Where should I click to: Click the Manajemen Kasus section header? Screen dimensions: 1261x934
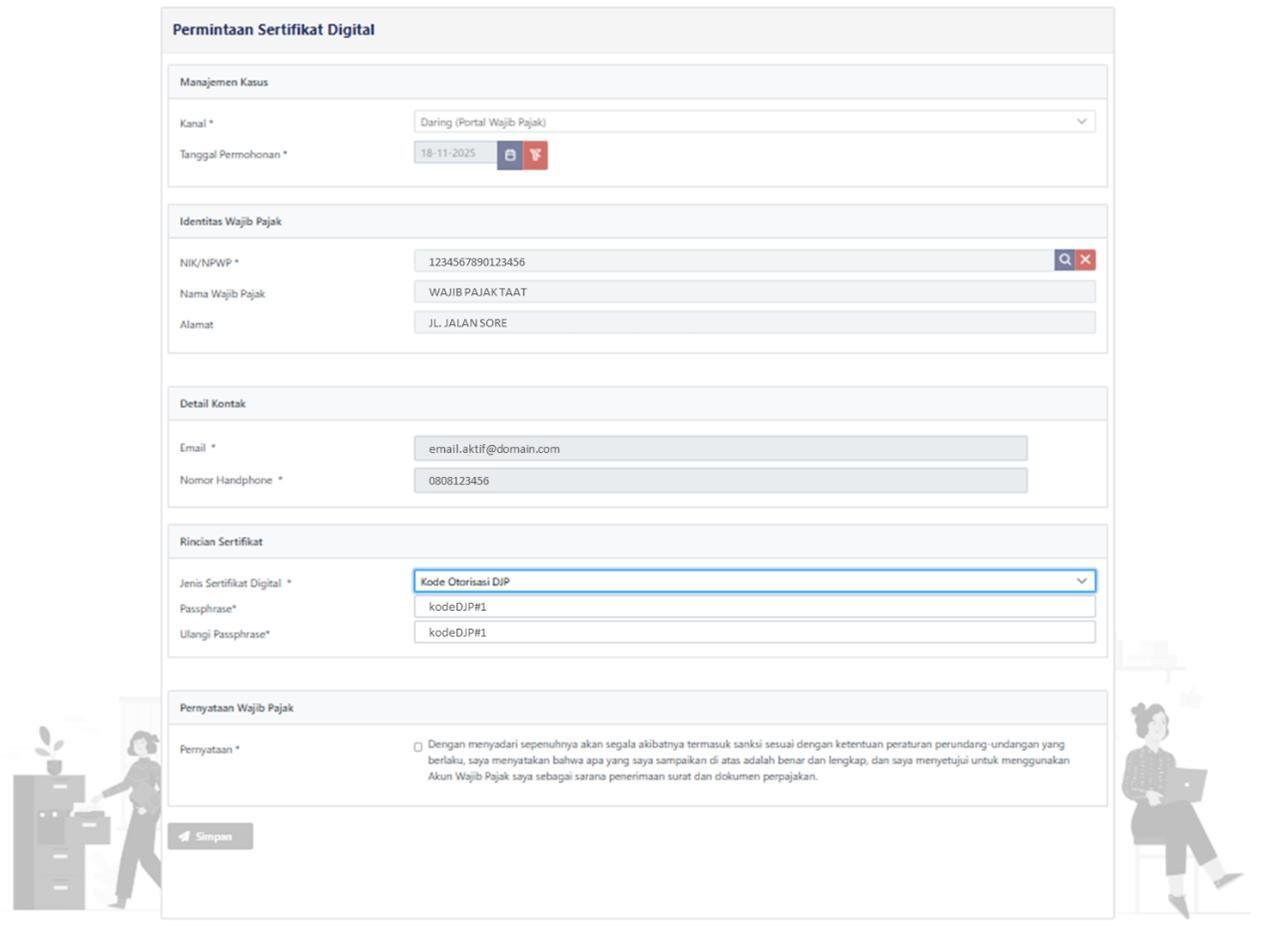(x=224, y=82)
